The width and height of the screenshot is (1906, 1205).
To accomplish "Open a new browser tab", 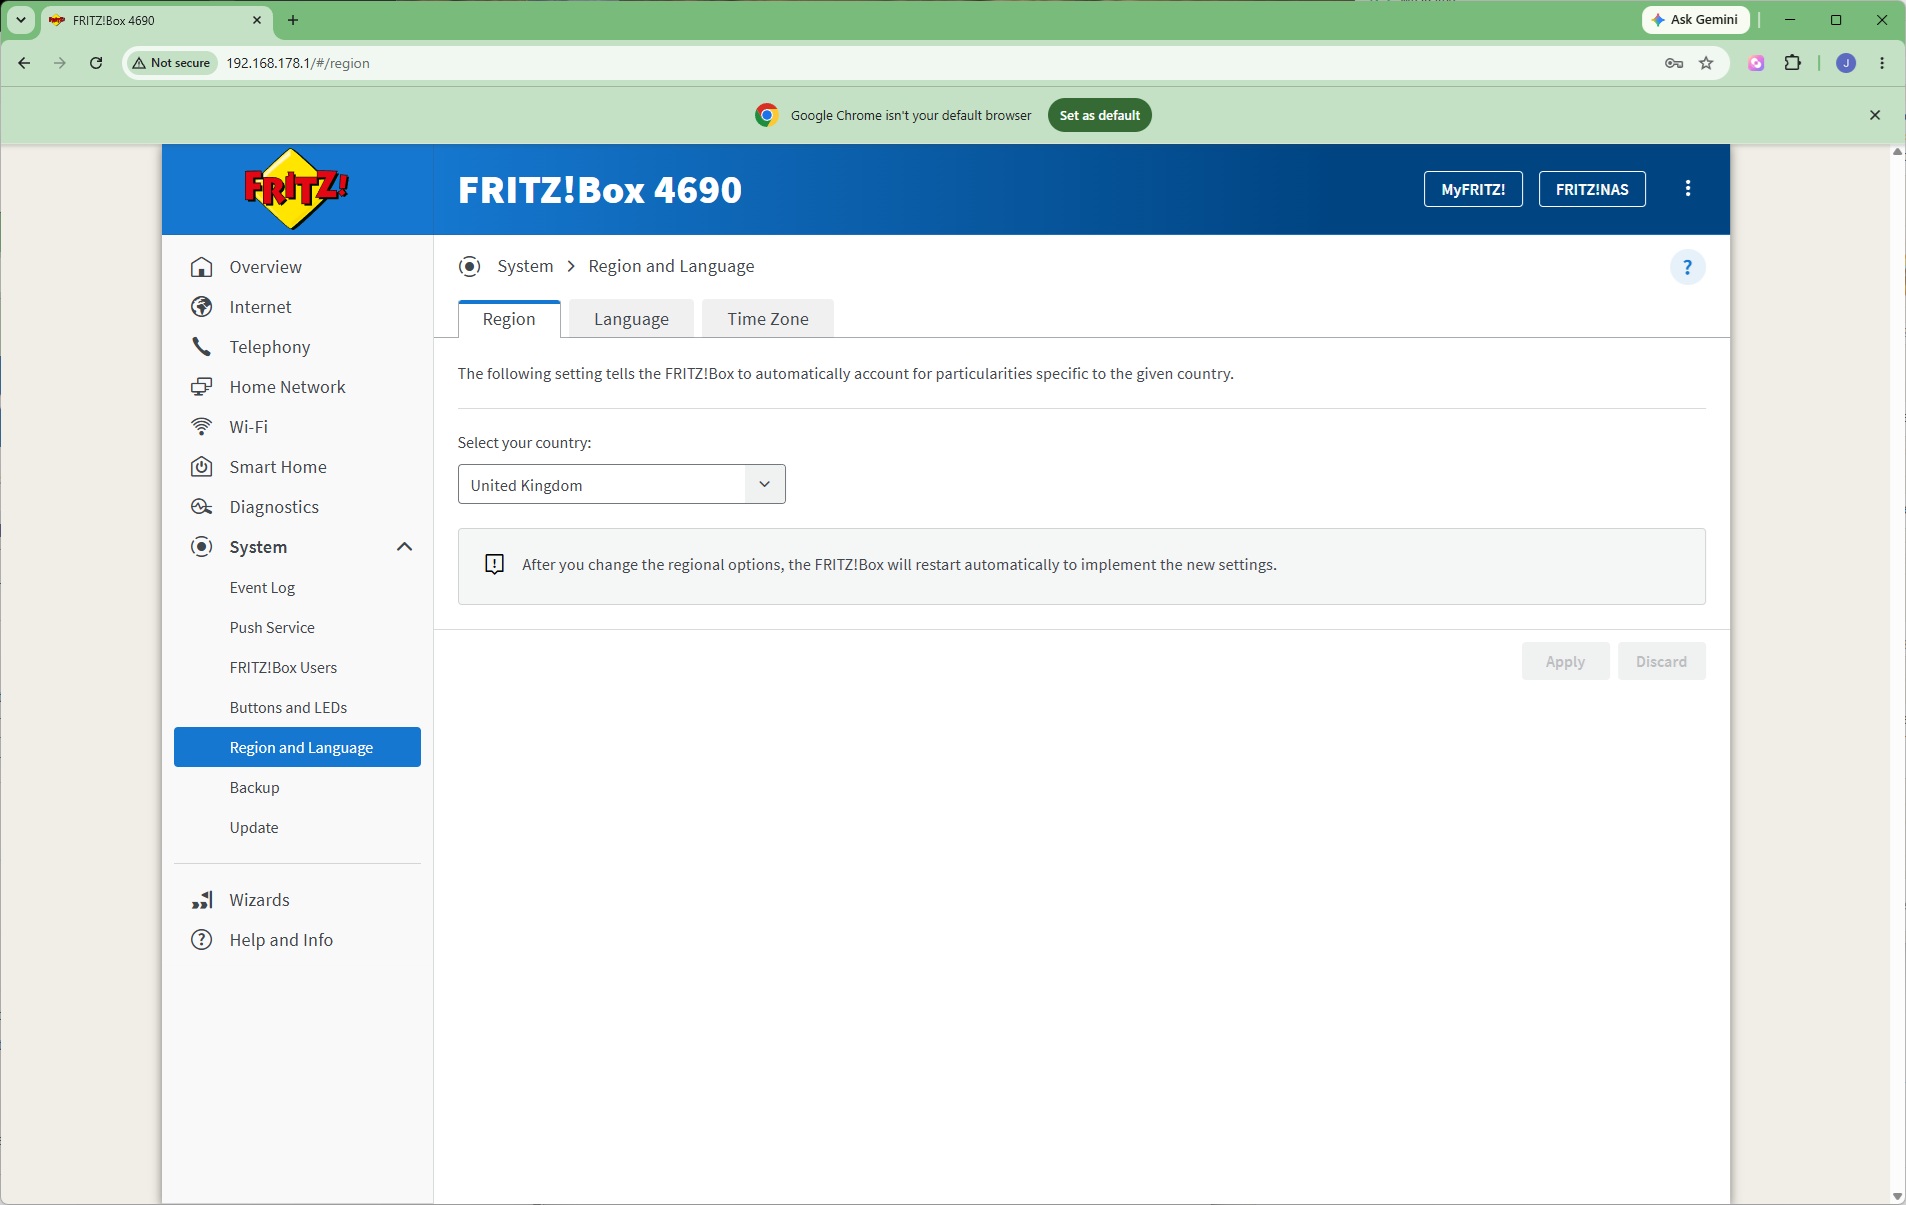I will pos(293,20).
